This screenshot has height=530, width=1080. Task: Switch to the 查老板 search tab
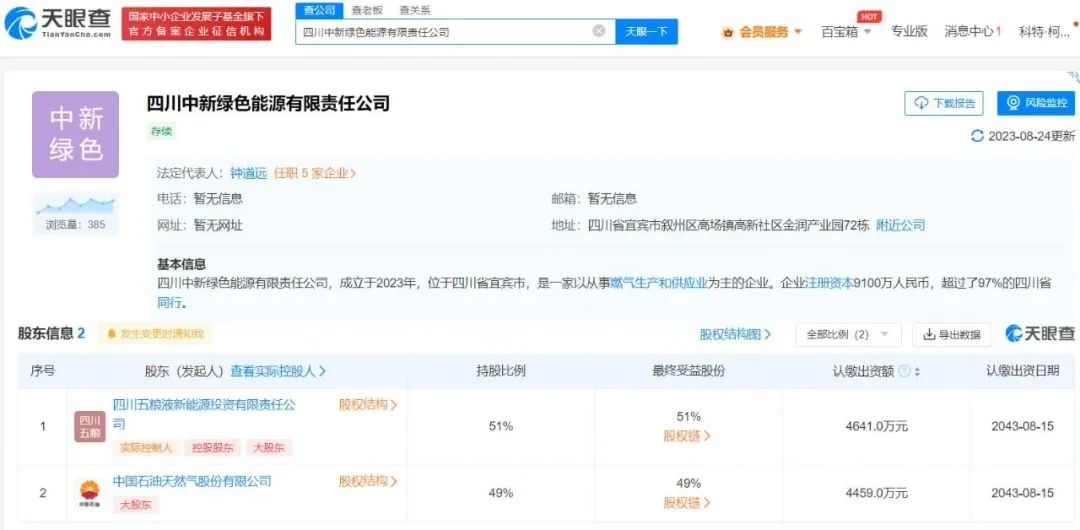point(366,10)
